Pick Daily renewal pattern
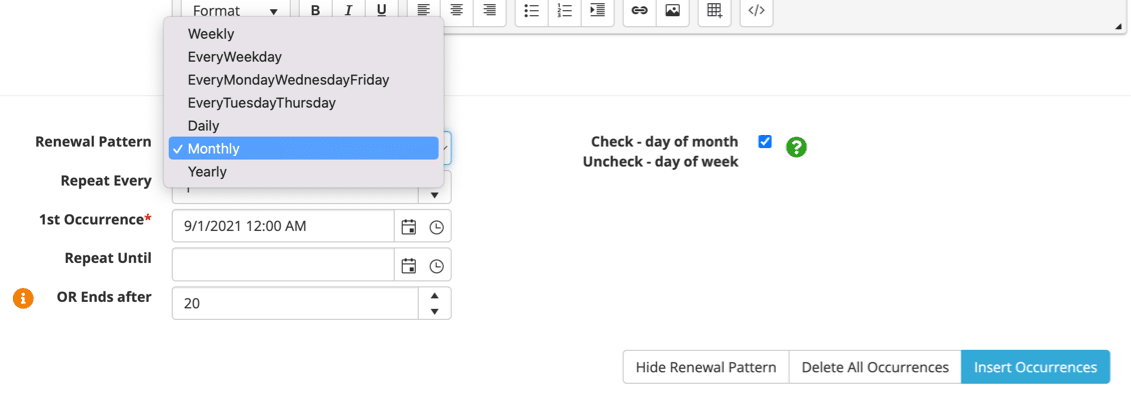Screen dimensions: 1131x398 304,125
